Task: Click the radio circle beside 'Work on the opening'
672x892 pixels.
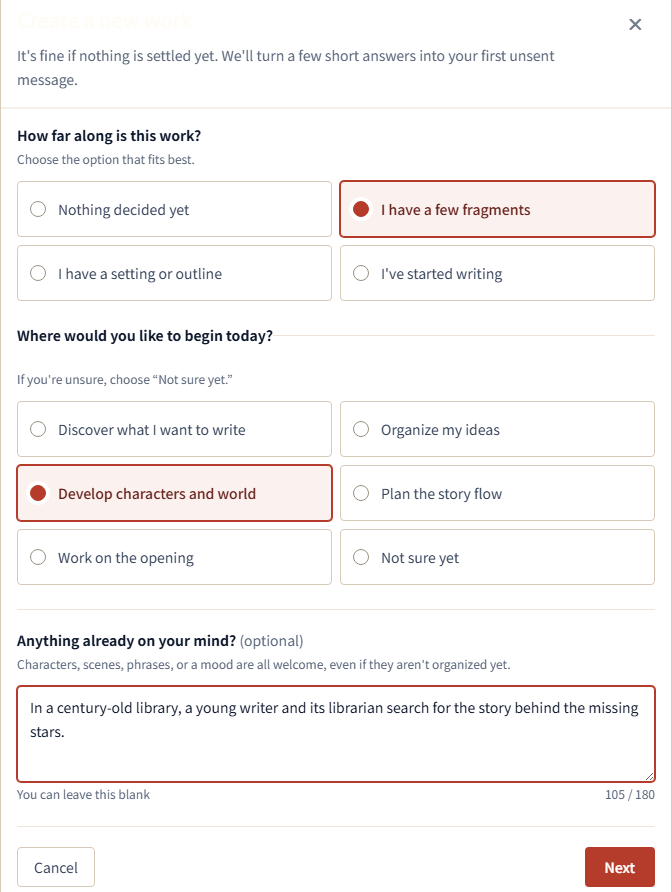Action: coord(38,557)
